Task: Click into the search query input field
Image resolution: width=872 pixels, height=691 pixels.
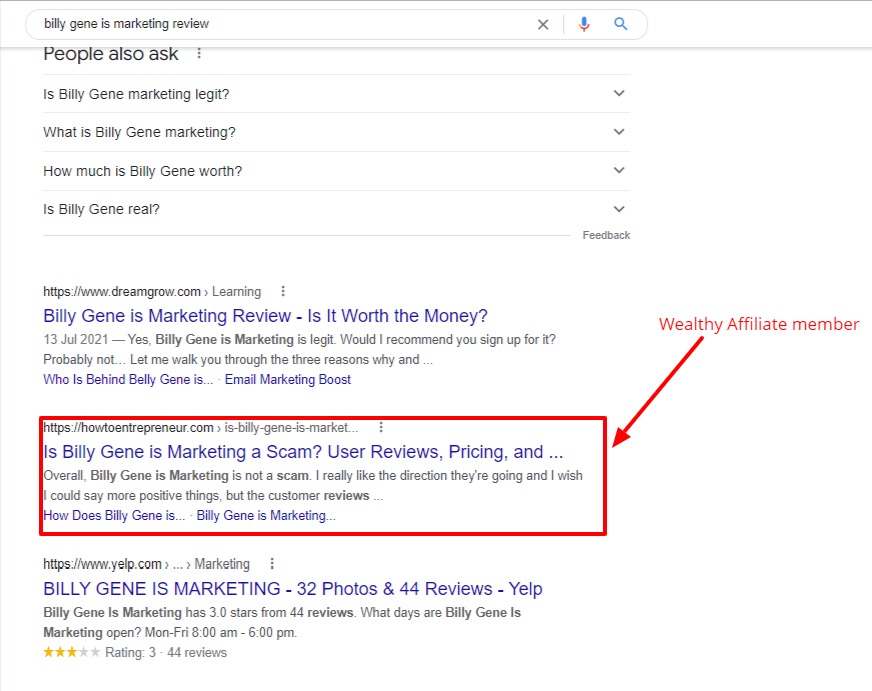Action: pos(284,24)
